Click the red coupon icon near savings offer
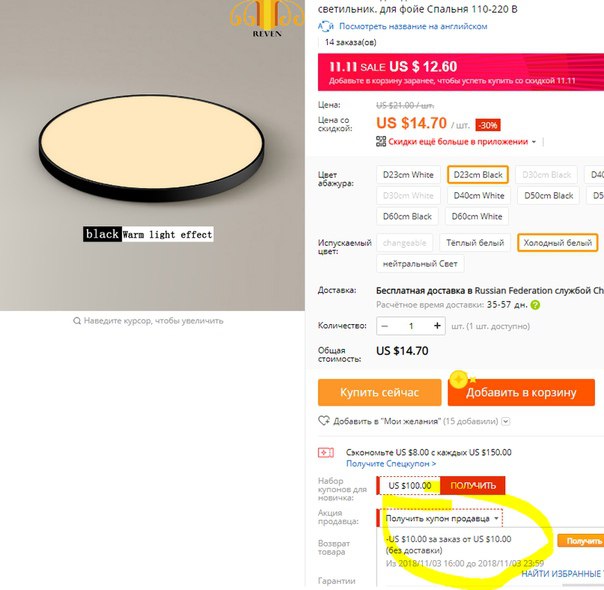Viewport: 604px width, 590px height. (x=326, y=453)
